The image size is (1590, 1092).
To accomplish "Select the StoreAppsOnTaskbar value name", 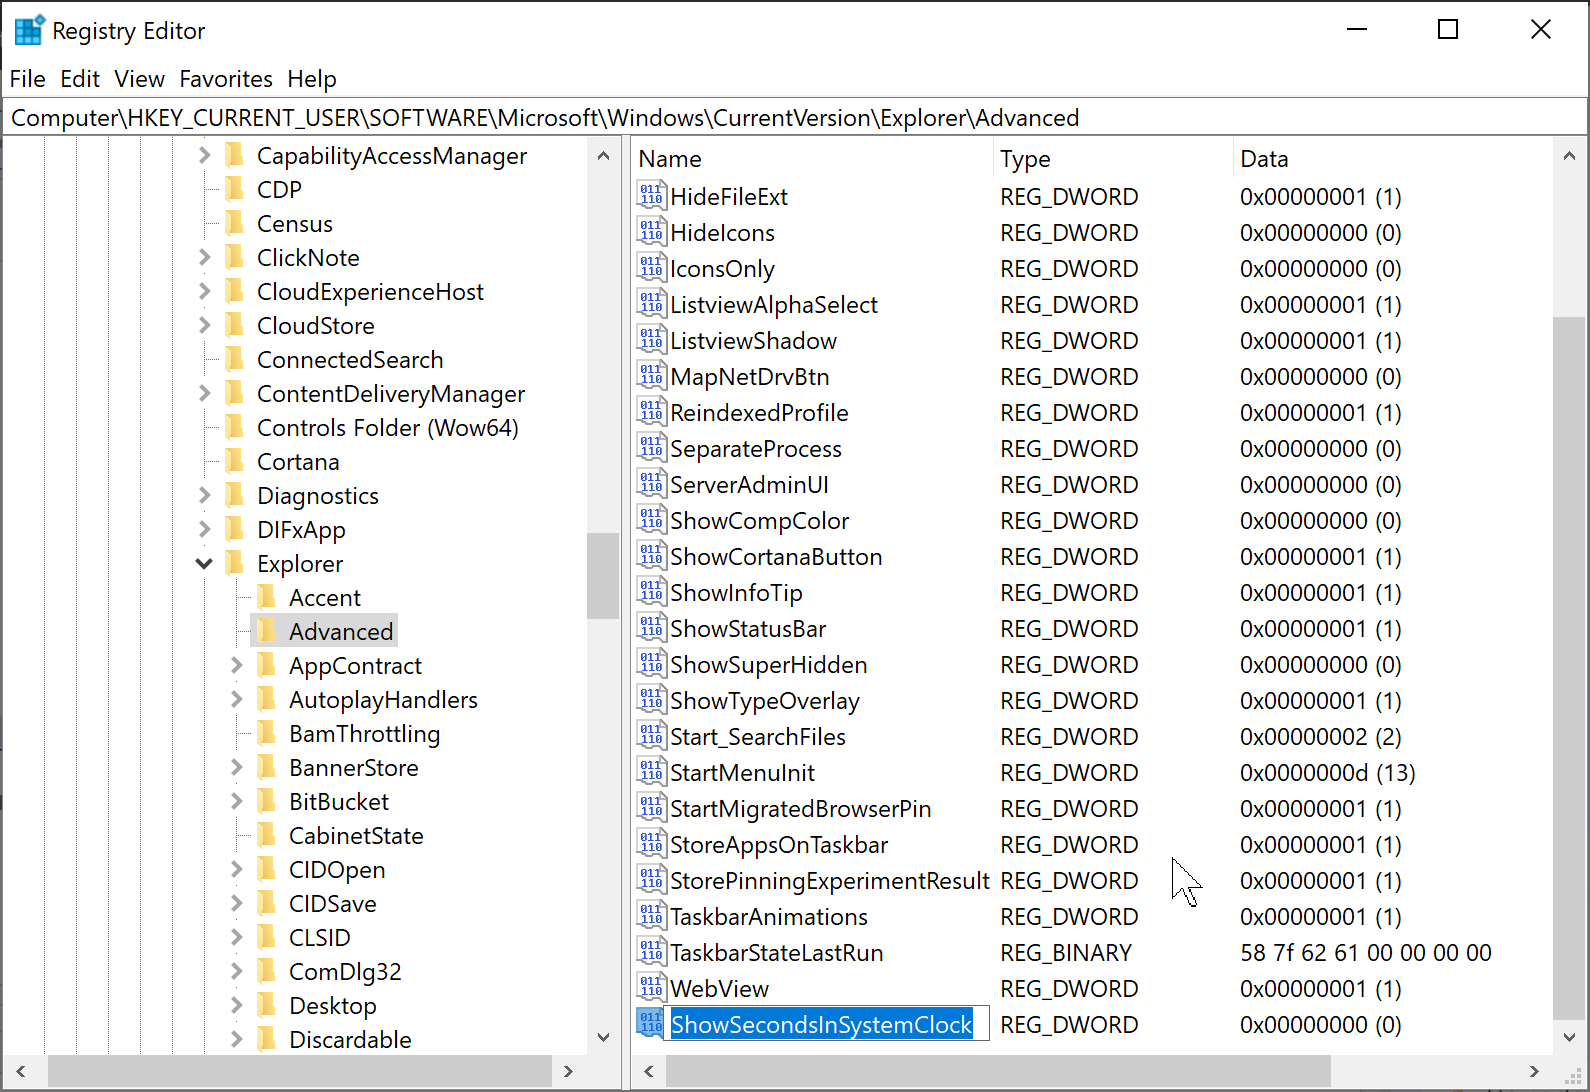I will coord(779,844).
